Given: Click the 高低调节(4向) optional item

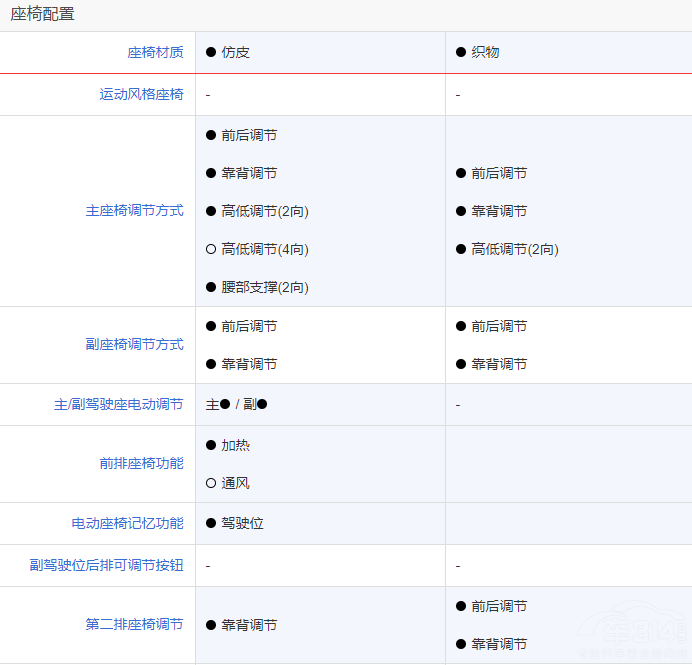Looking at the screenshot, I should (265, 249).
